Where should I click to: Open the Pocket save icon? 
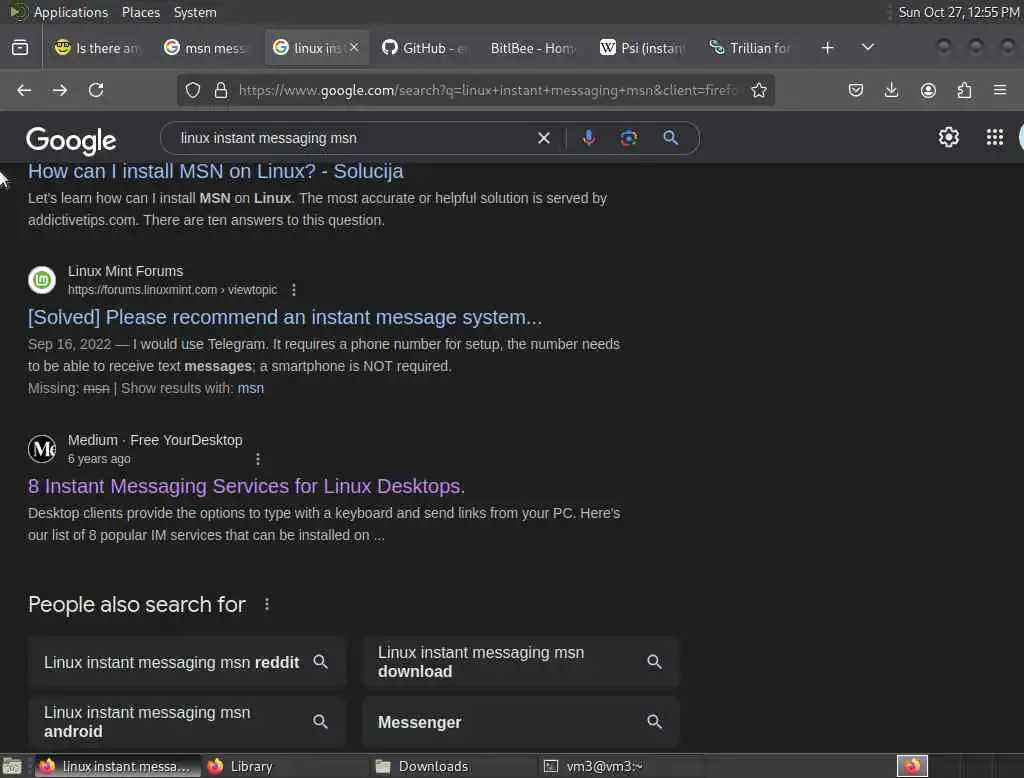pos(856,90)
